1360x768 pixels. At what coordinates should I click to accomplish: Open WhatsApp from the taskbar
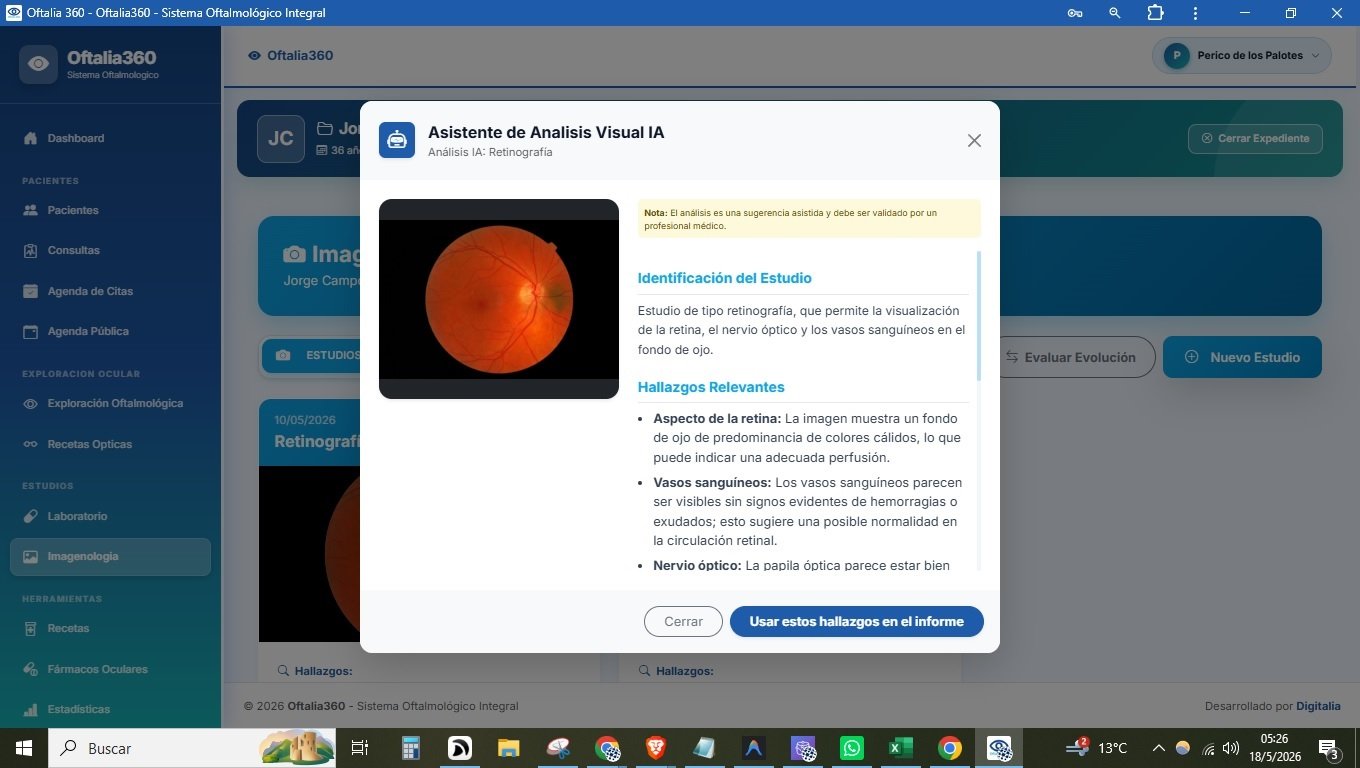pos(852,748)
